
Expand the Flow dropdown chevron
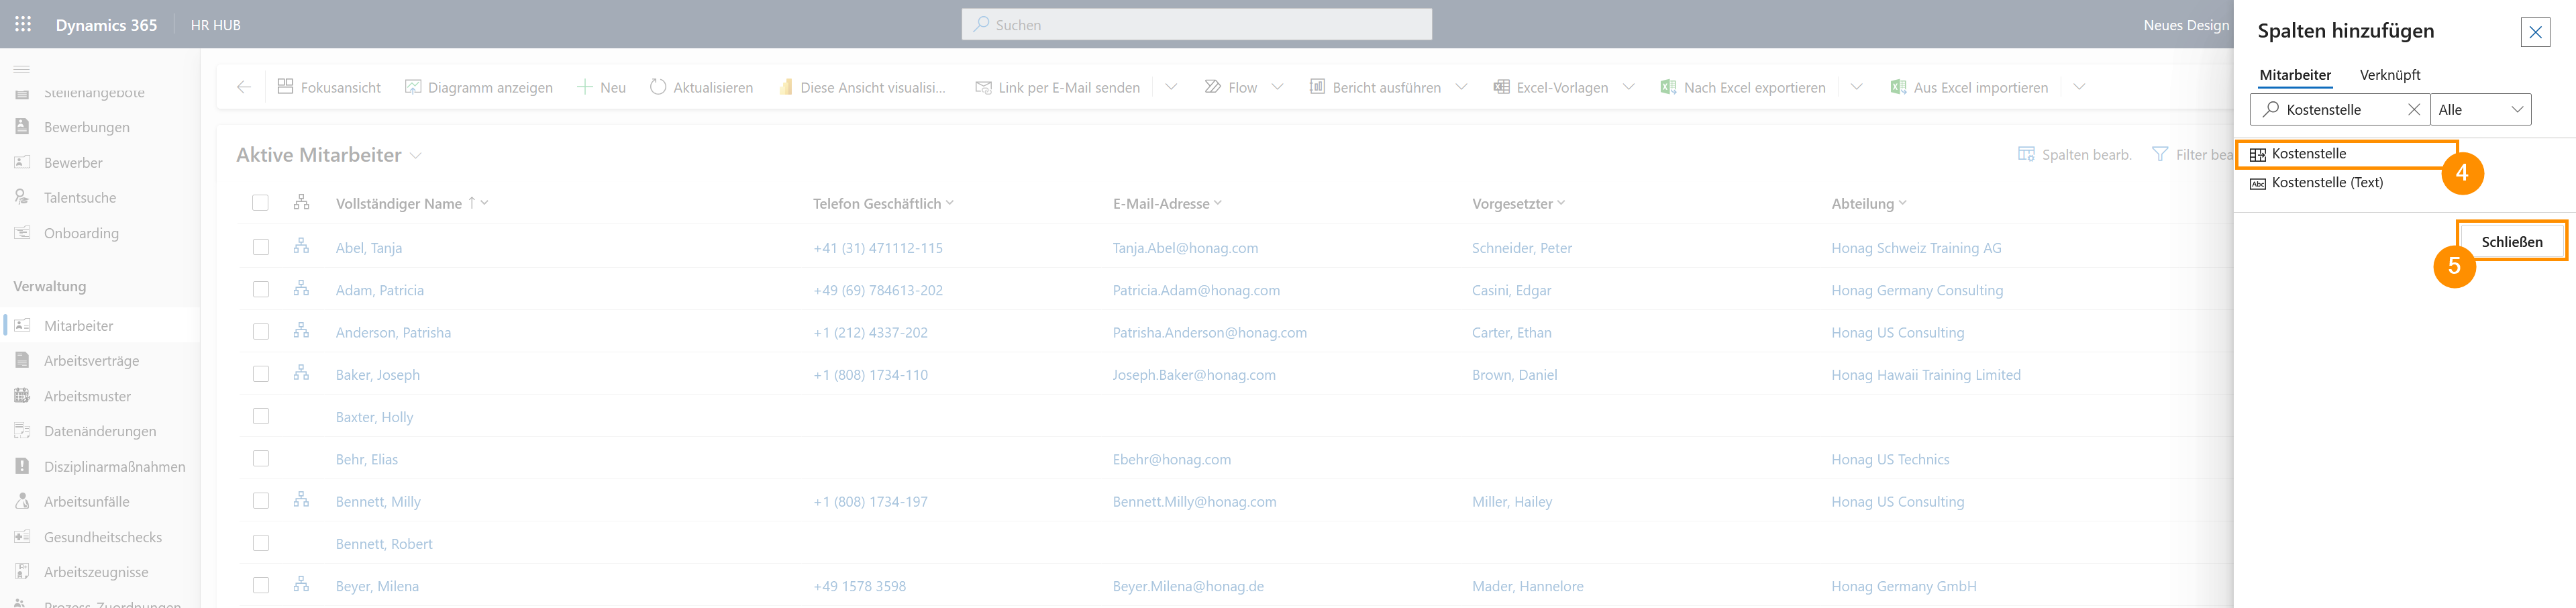(x=1277, y=87)
